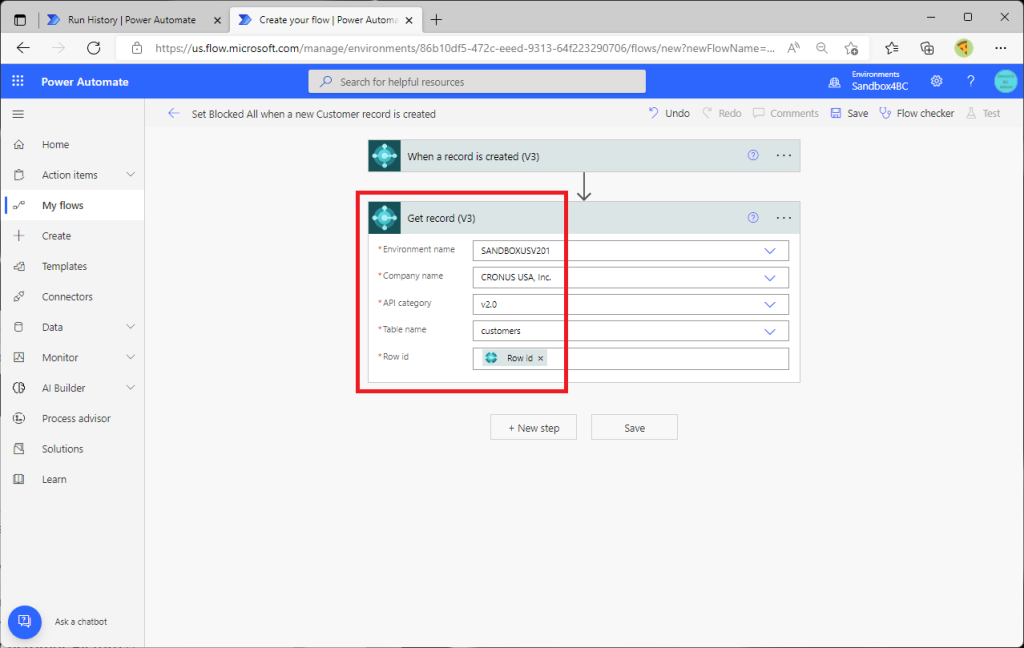Open the app launcher waffle icon
This screenshot has width=1024, height=648.
18,81
